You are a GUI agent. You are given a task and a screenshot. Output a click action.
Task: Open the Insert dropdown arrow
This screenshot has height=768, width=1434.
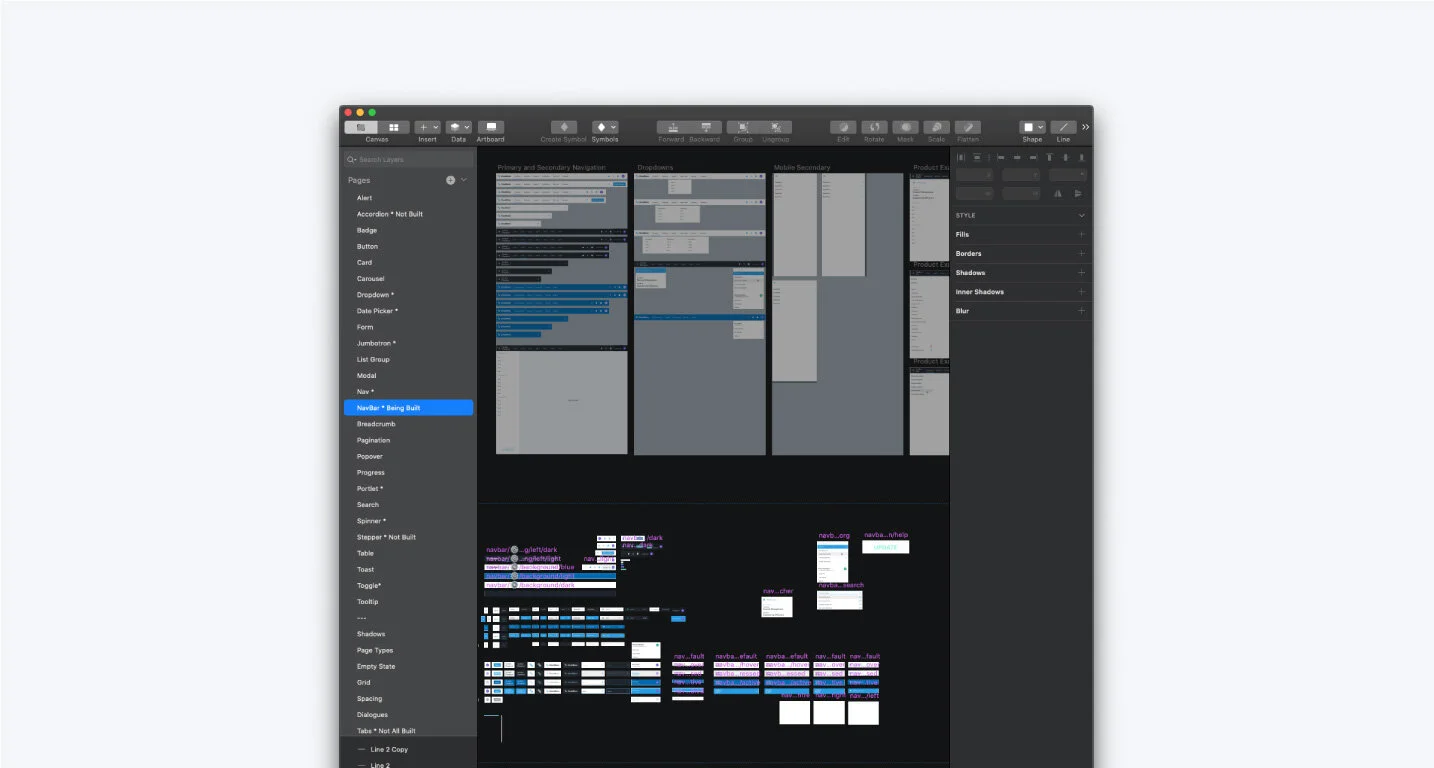tap(435, 126)
